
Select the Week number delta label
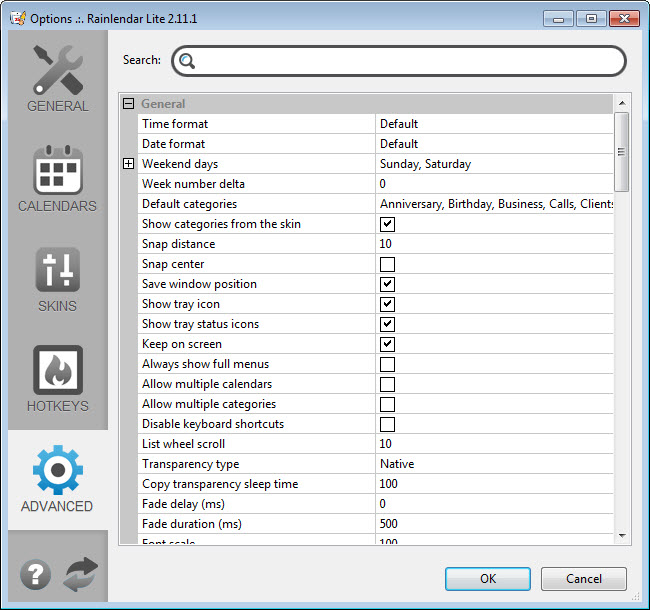tap(193, 184)
